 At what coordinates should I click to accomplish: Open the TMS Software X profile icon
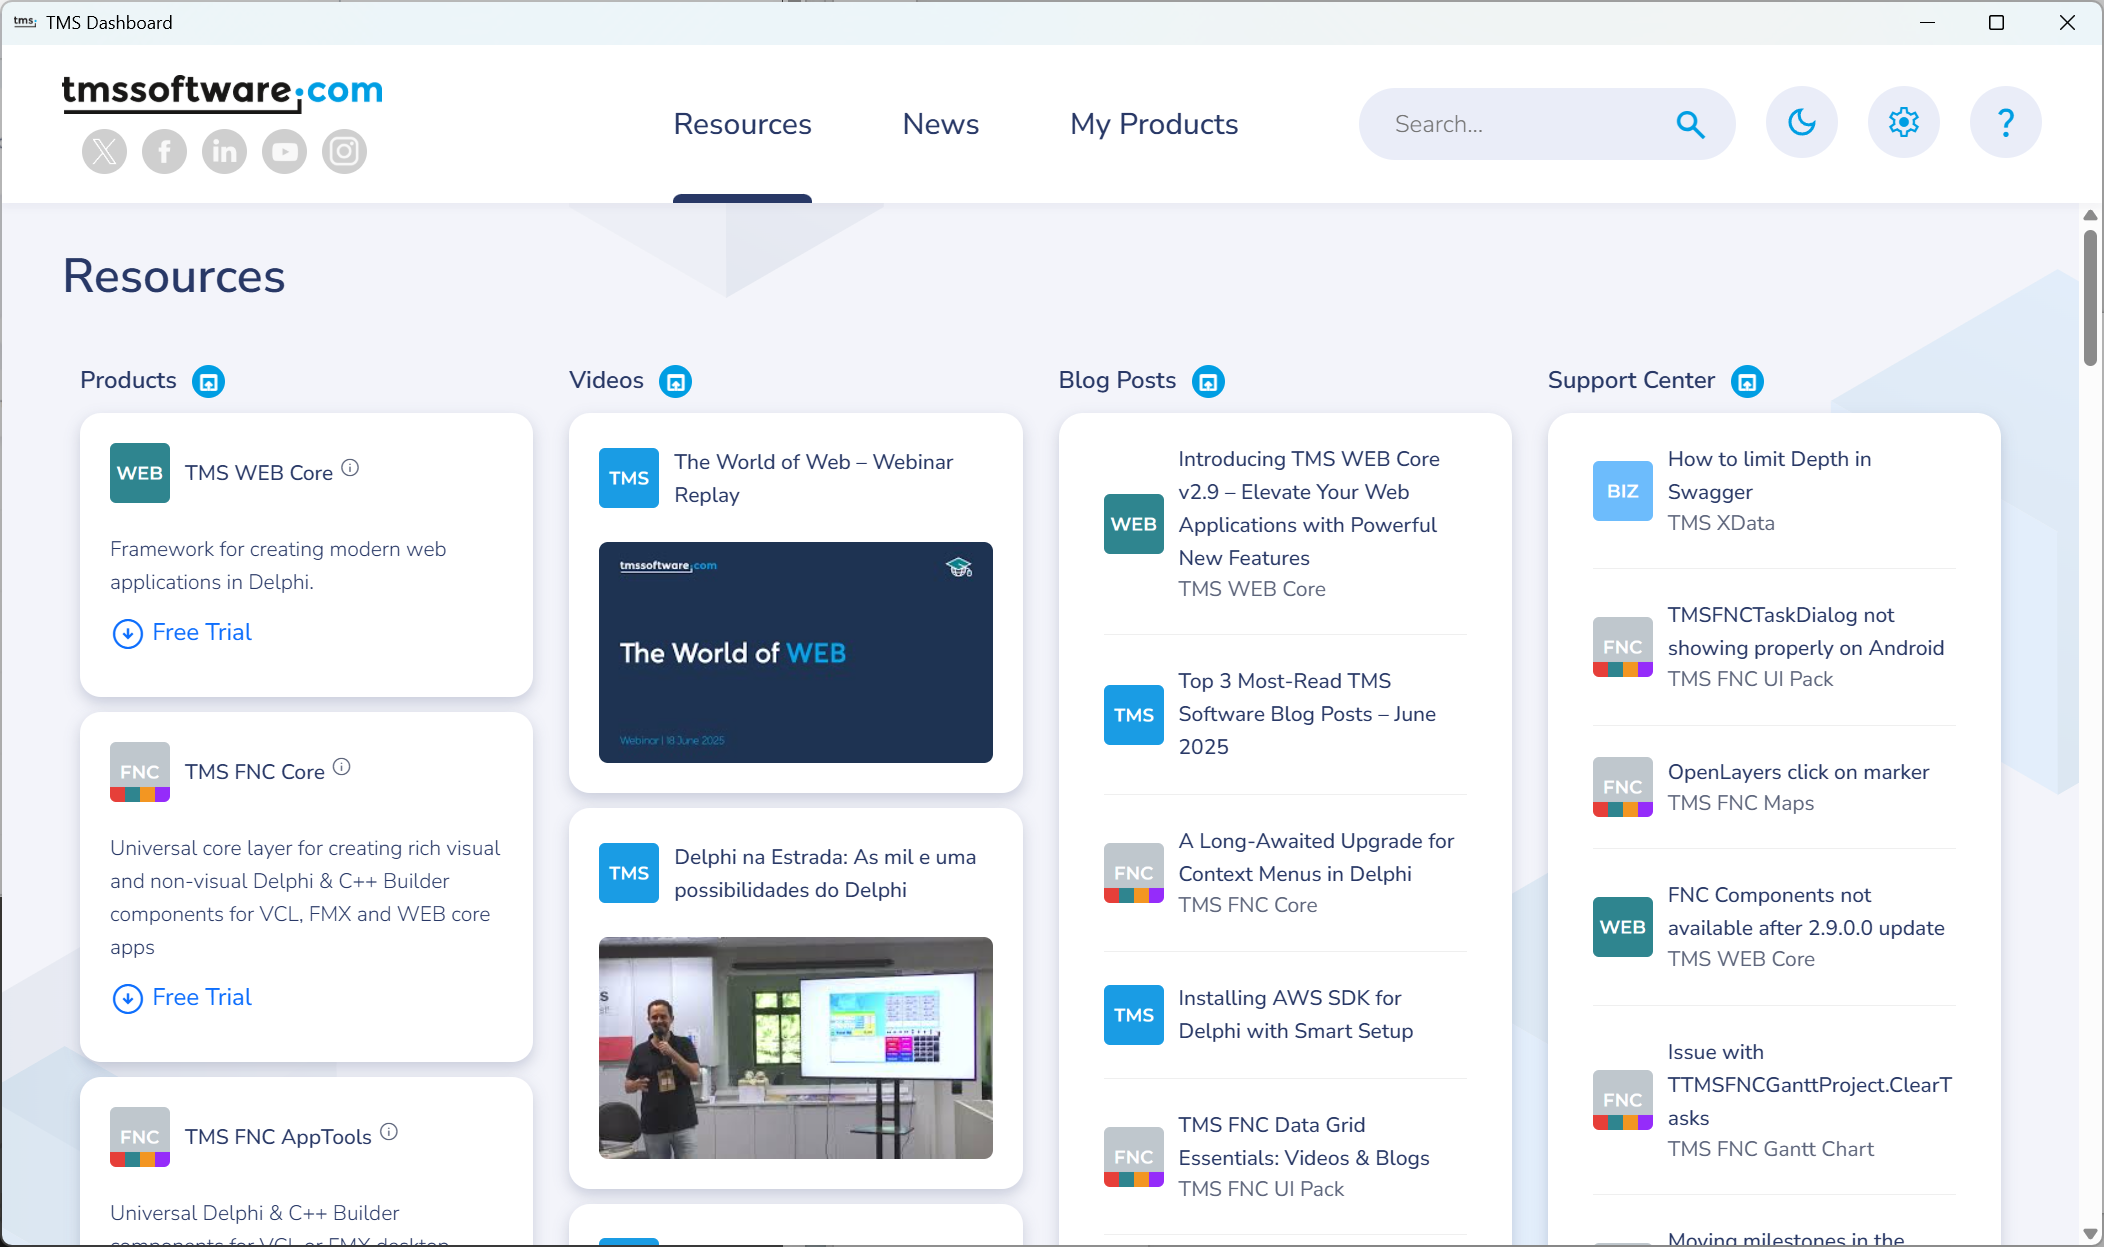click(103, 151)
